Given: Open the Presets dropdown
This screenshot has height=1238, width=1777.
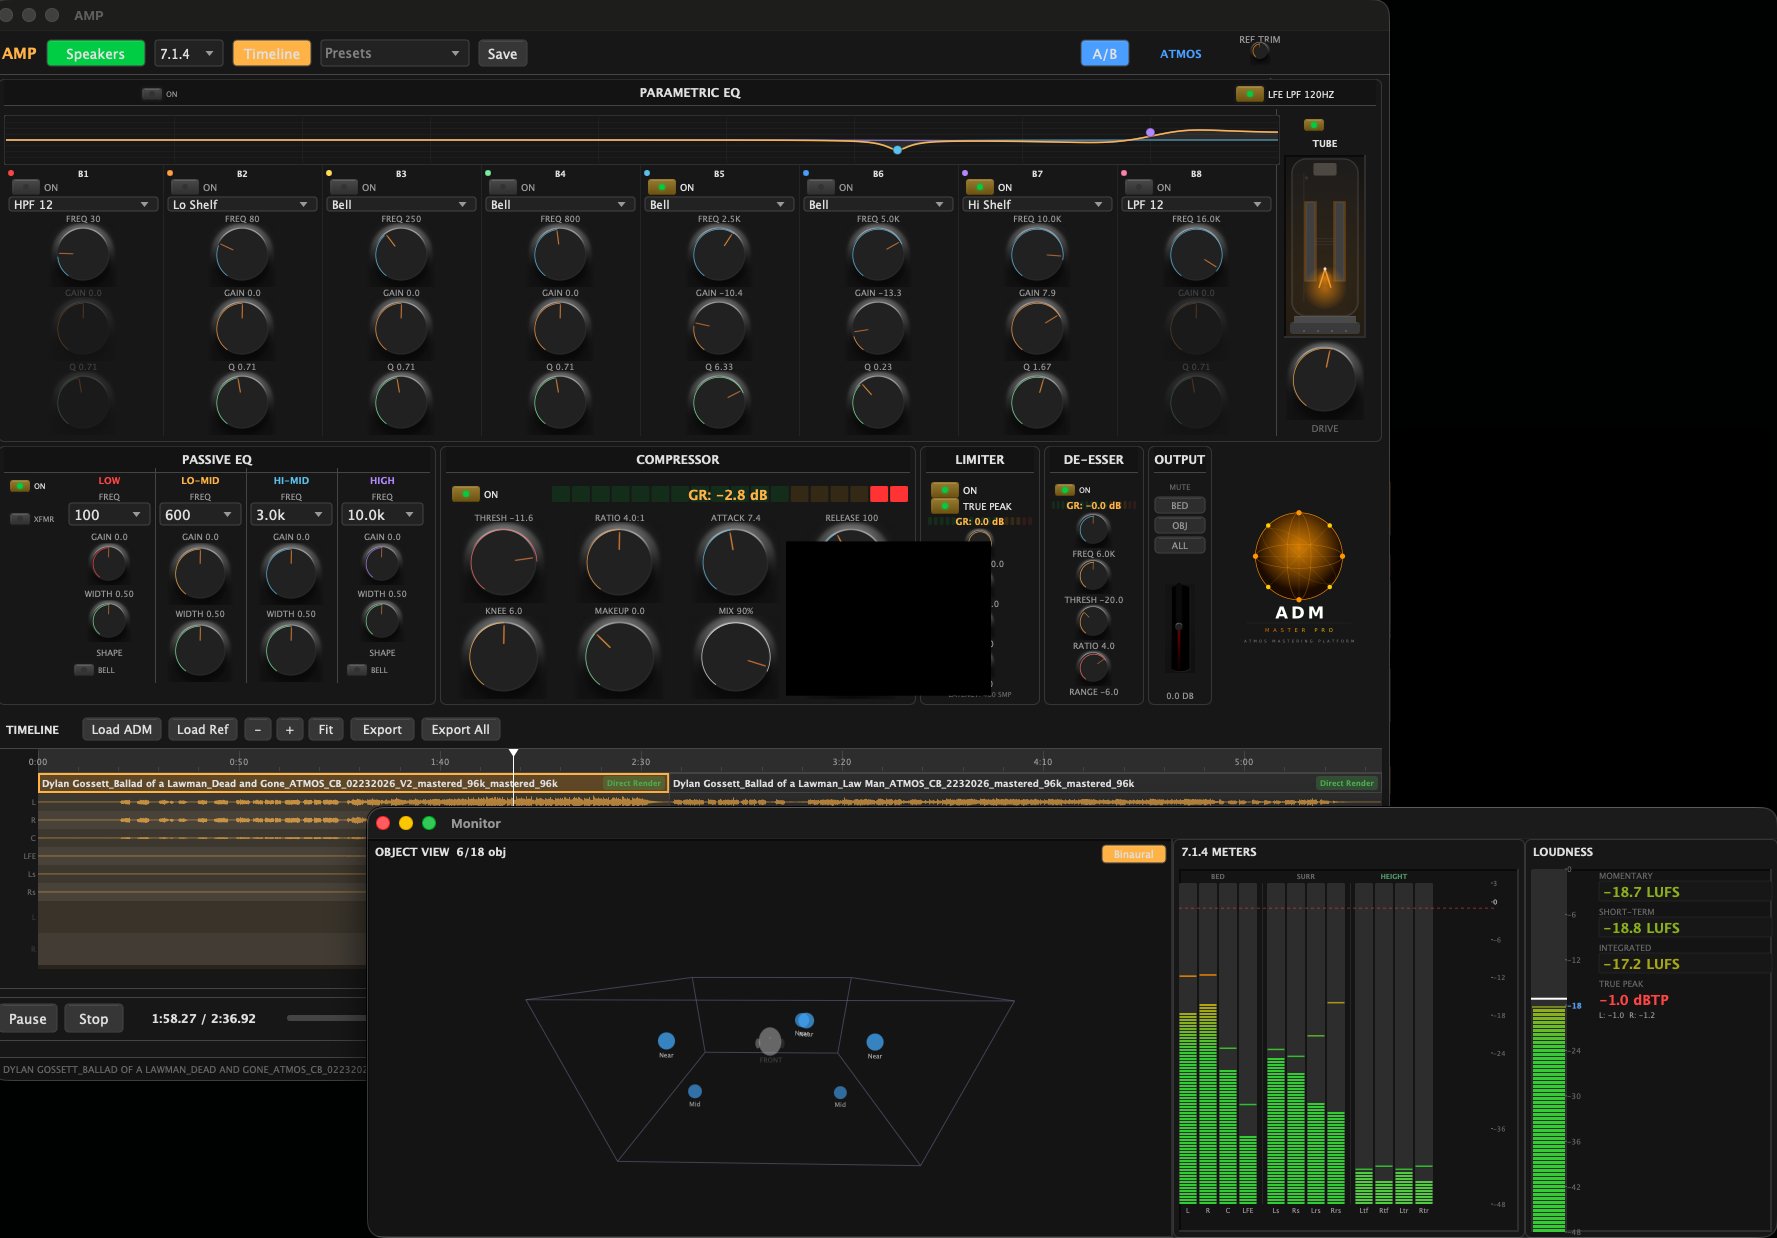Looking at the screenshot, I should coord(393,53).
